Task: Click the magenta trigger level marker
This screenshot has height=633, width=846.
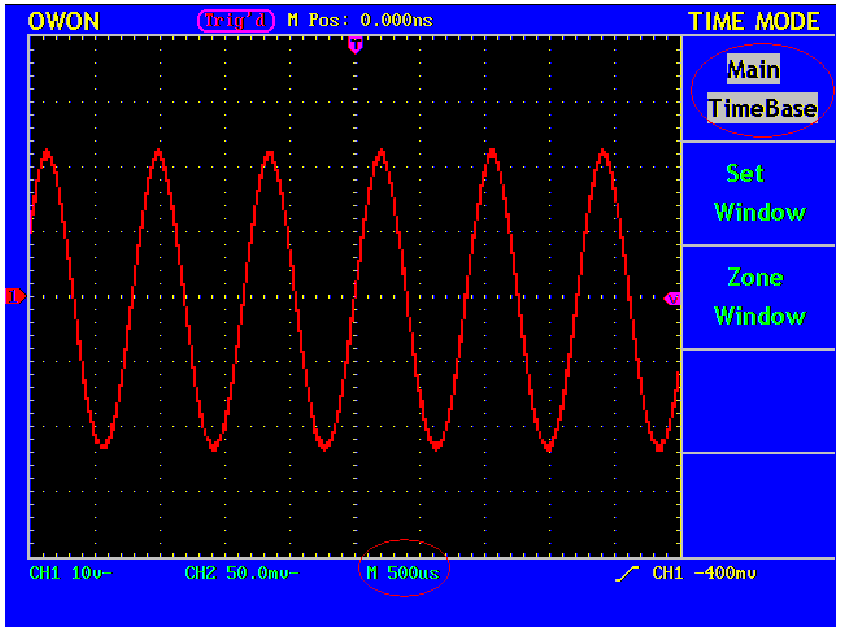Action: click(672, 298)
